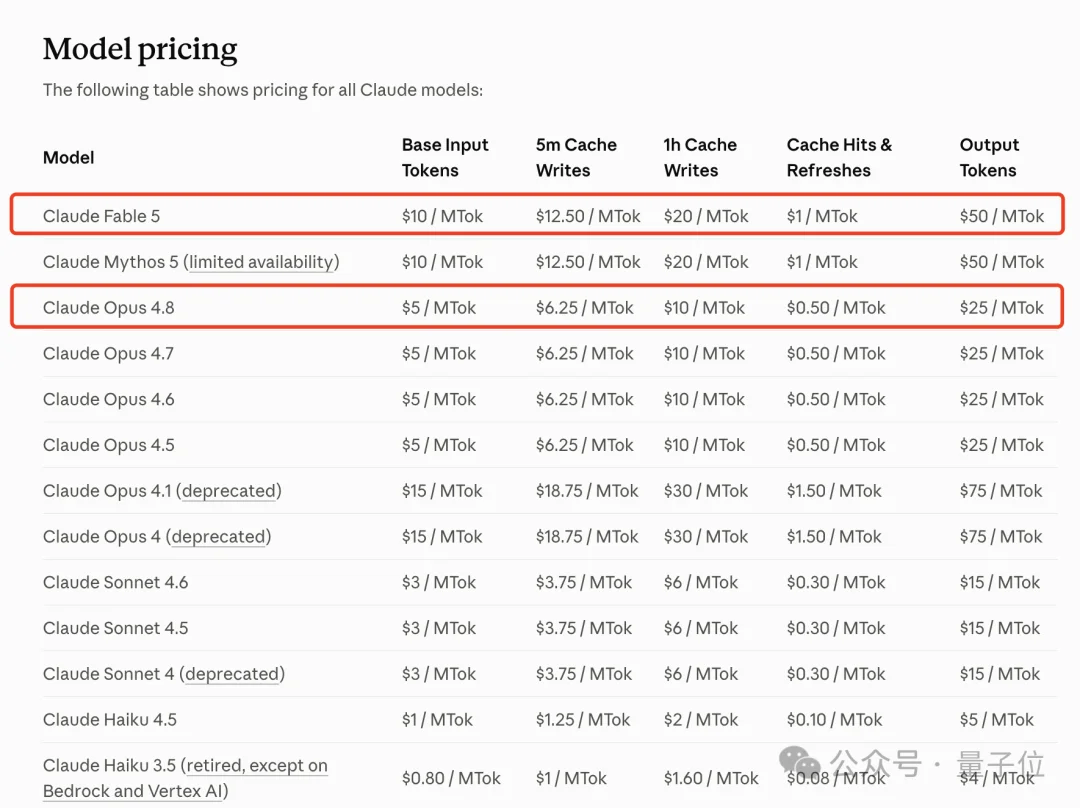
Task: Select the Claude Sonnet 4.6 row name
Action: point(115,583)
